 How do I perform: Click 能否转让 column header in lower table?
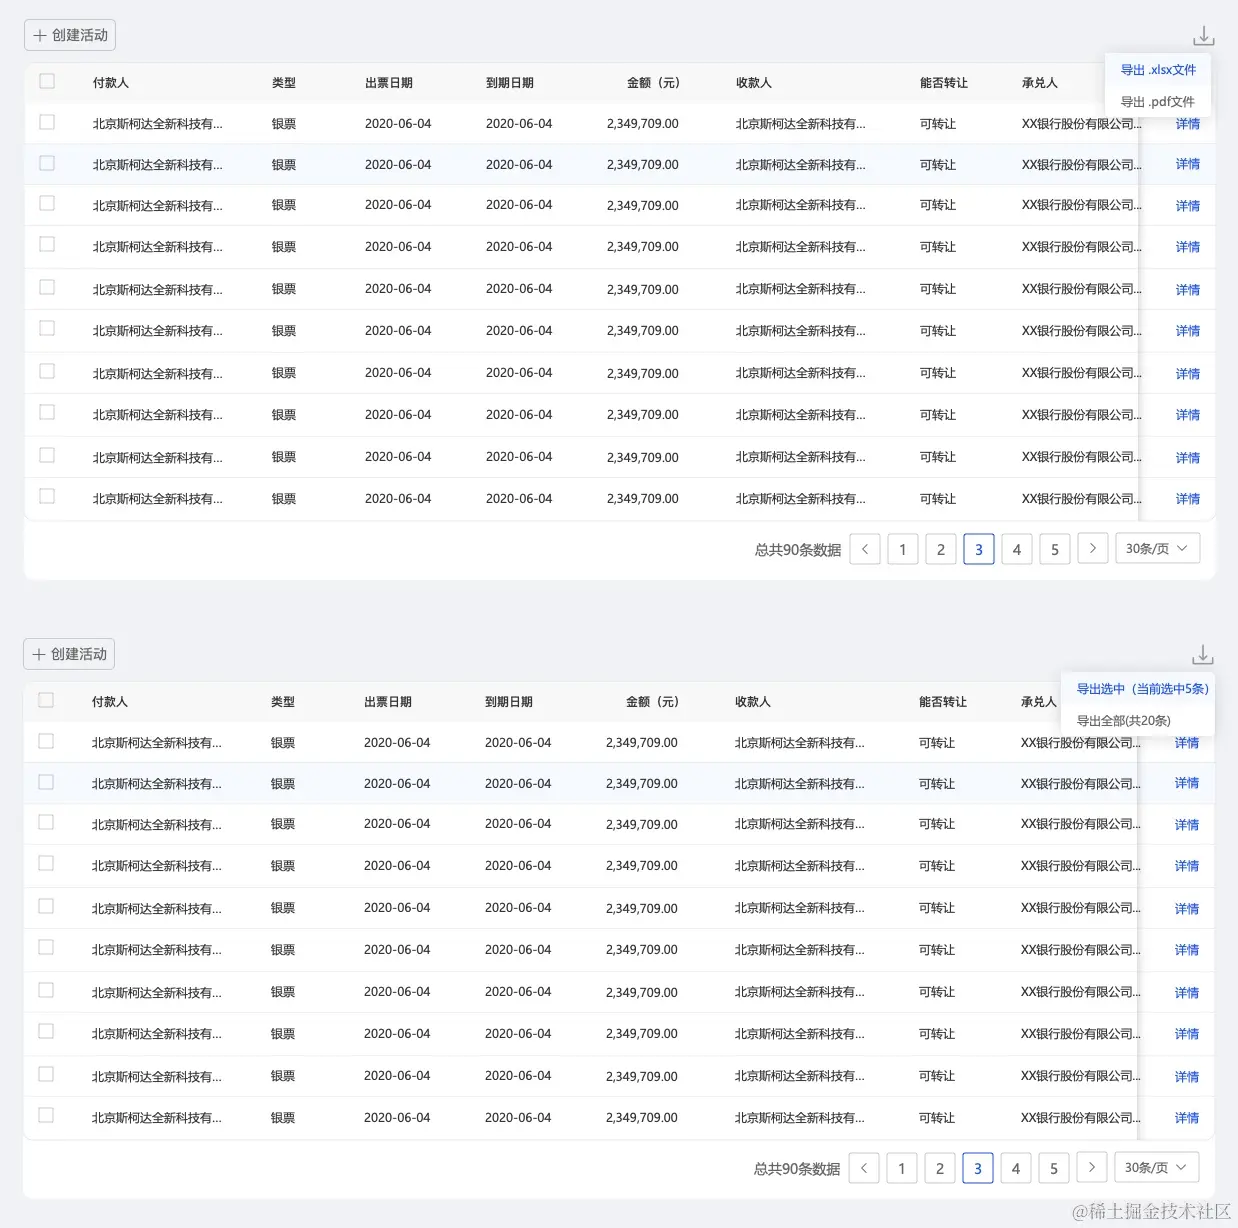click(x=943, y=702)
